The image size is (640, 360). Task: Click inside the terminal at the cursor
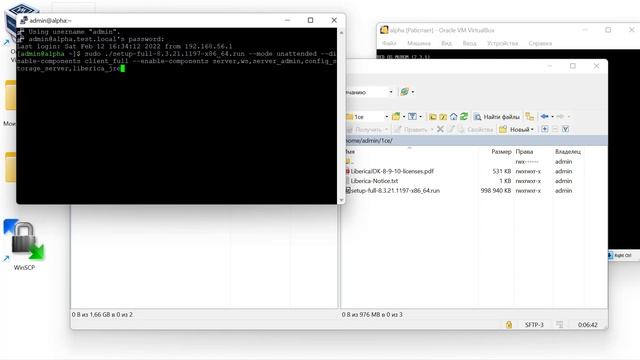coord(122,69)
